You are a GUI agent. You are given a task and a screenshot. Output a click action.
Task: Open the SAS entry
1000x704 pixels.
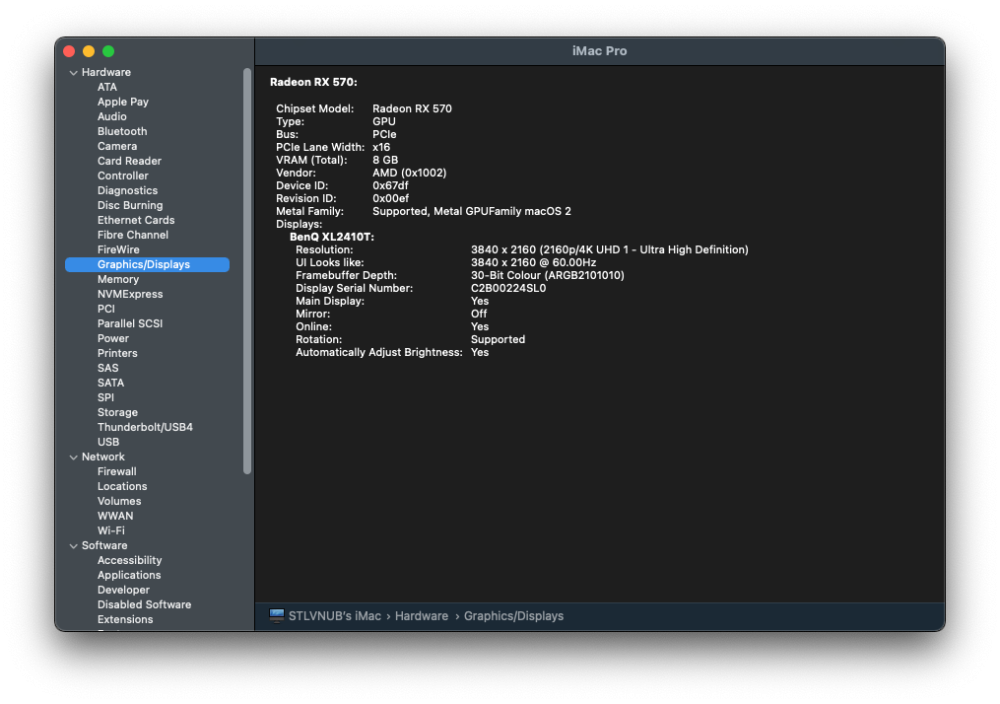pyautogui.click(x=108, y=367)
